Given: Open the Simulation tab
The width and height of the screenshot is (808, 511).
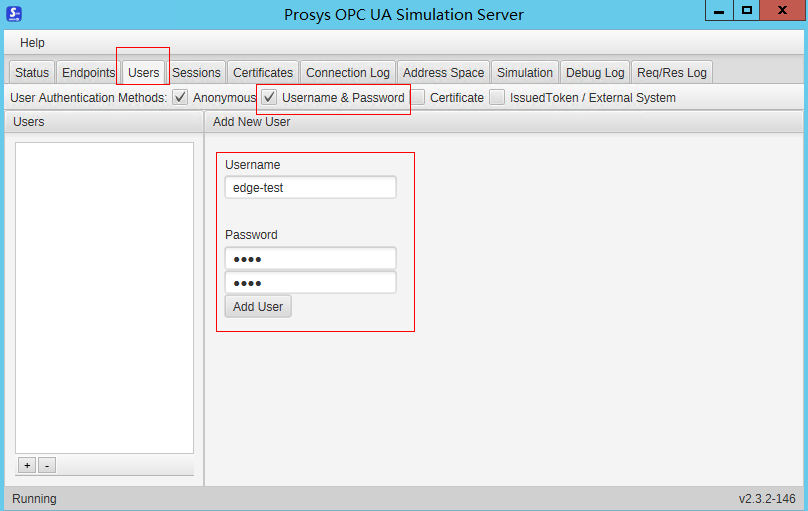Looking at the screenshot, I should pyautogui.click(x=525, y=73).
